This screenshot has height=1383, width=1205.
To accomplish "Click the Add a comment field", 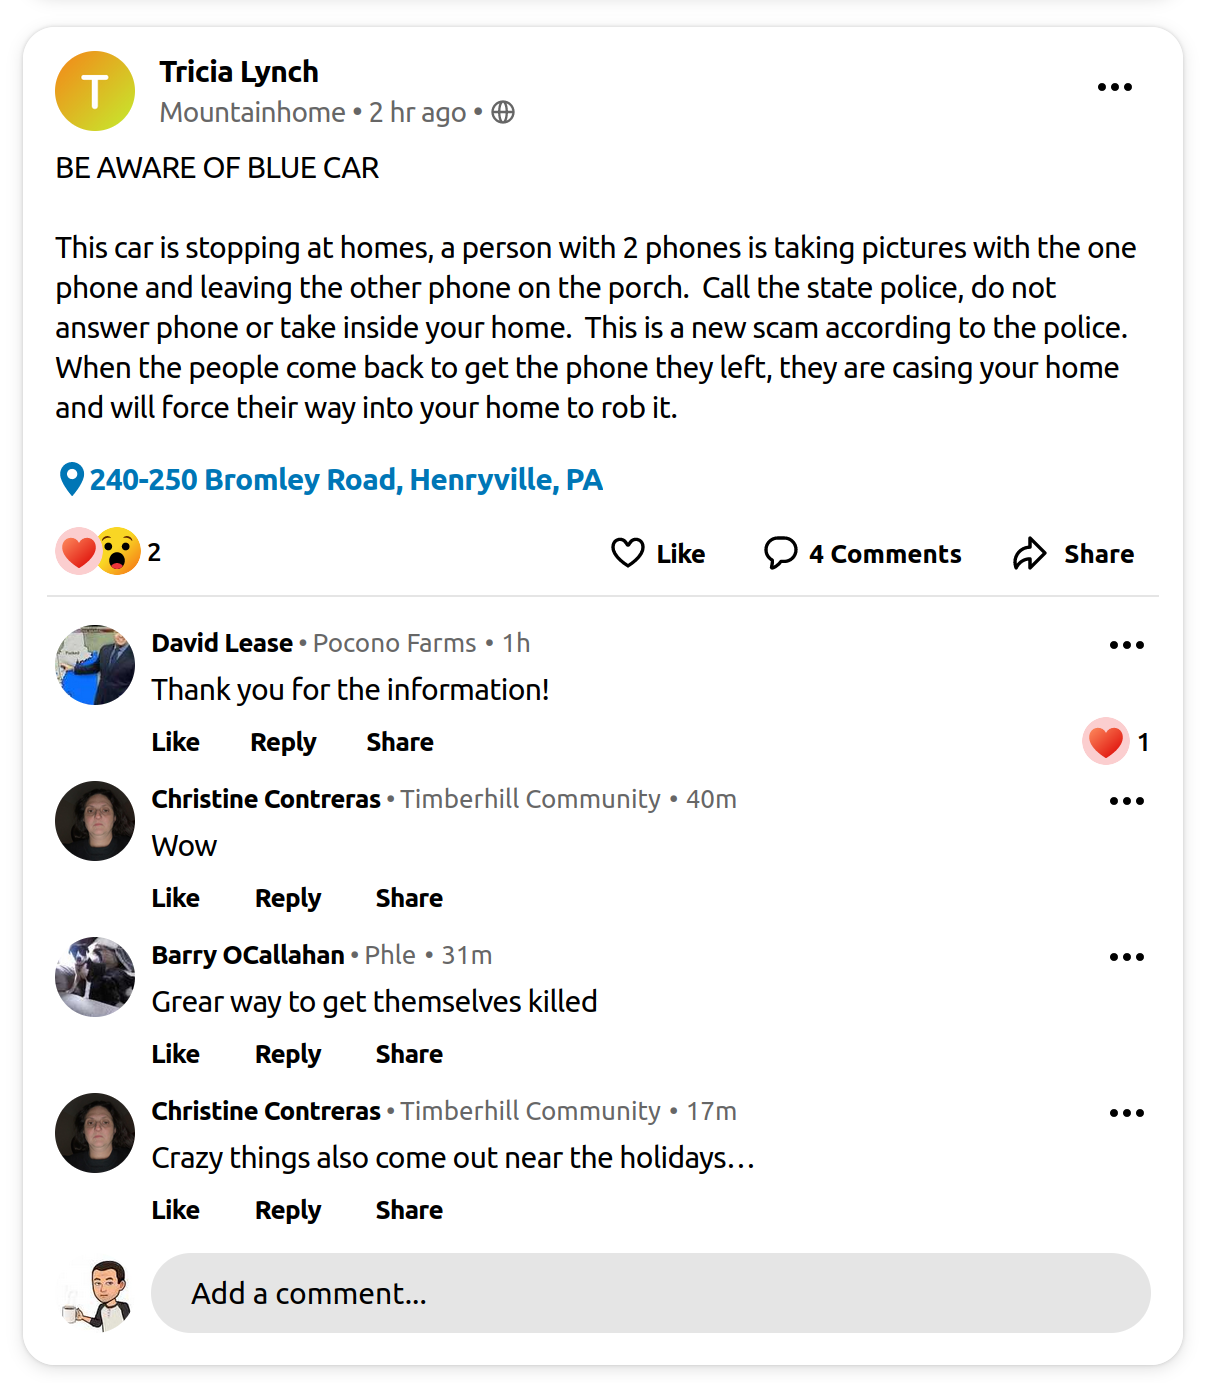I will click(x=650, y=1293).
